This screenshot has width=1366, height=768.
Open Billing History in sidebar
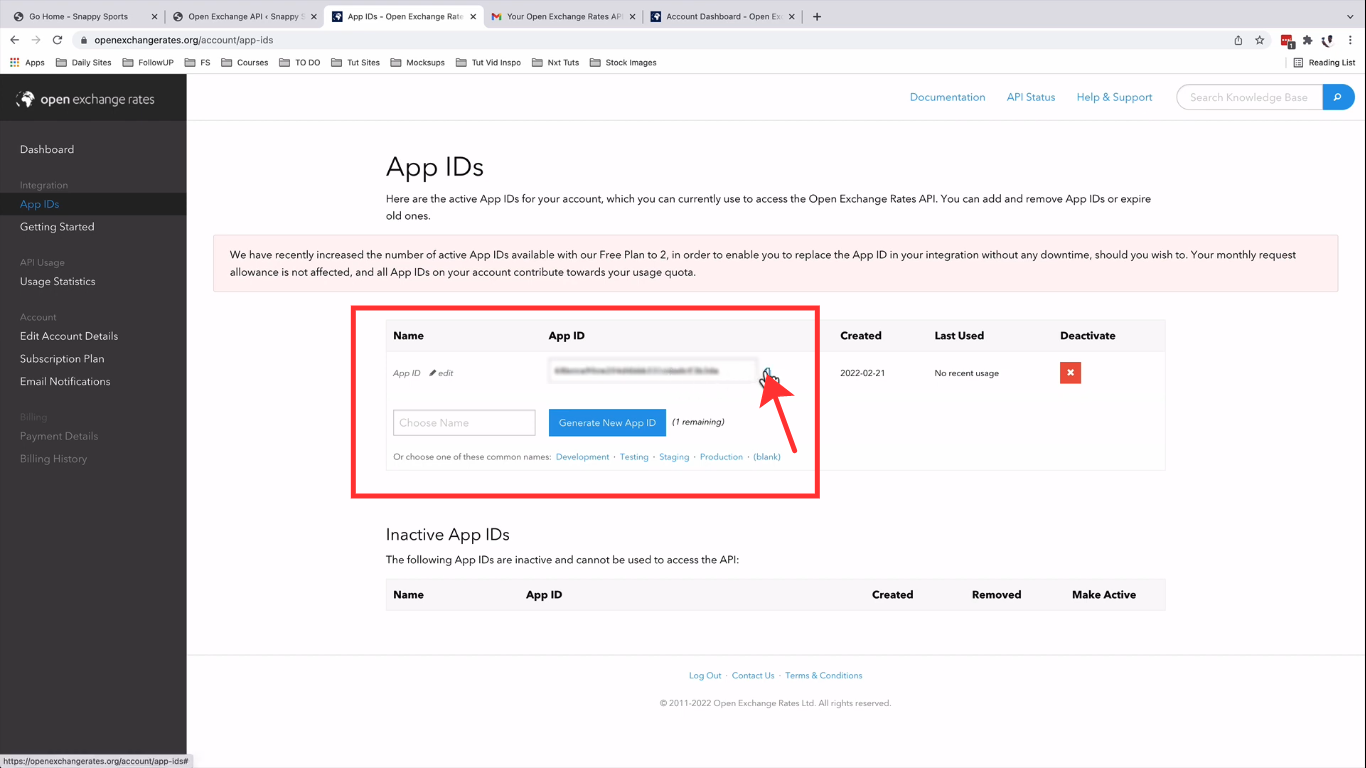point(54,459)
